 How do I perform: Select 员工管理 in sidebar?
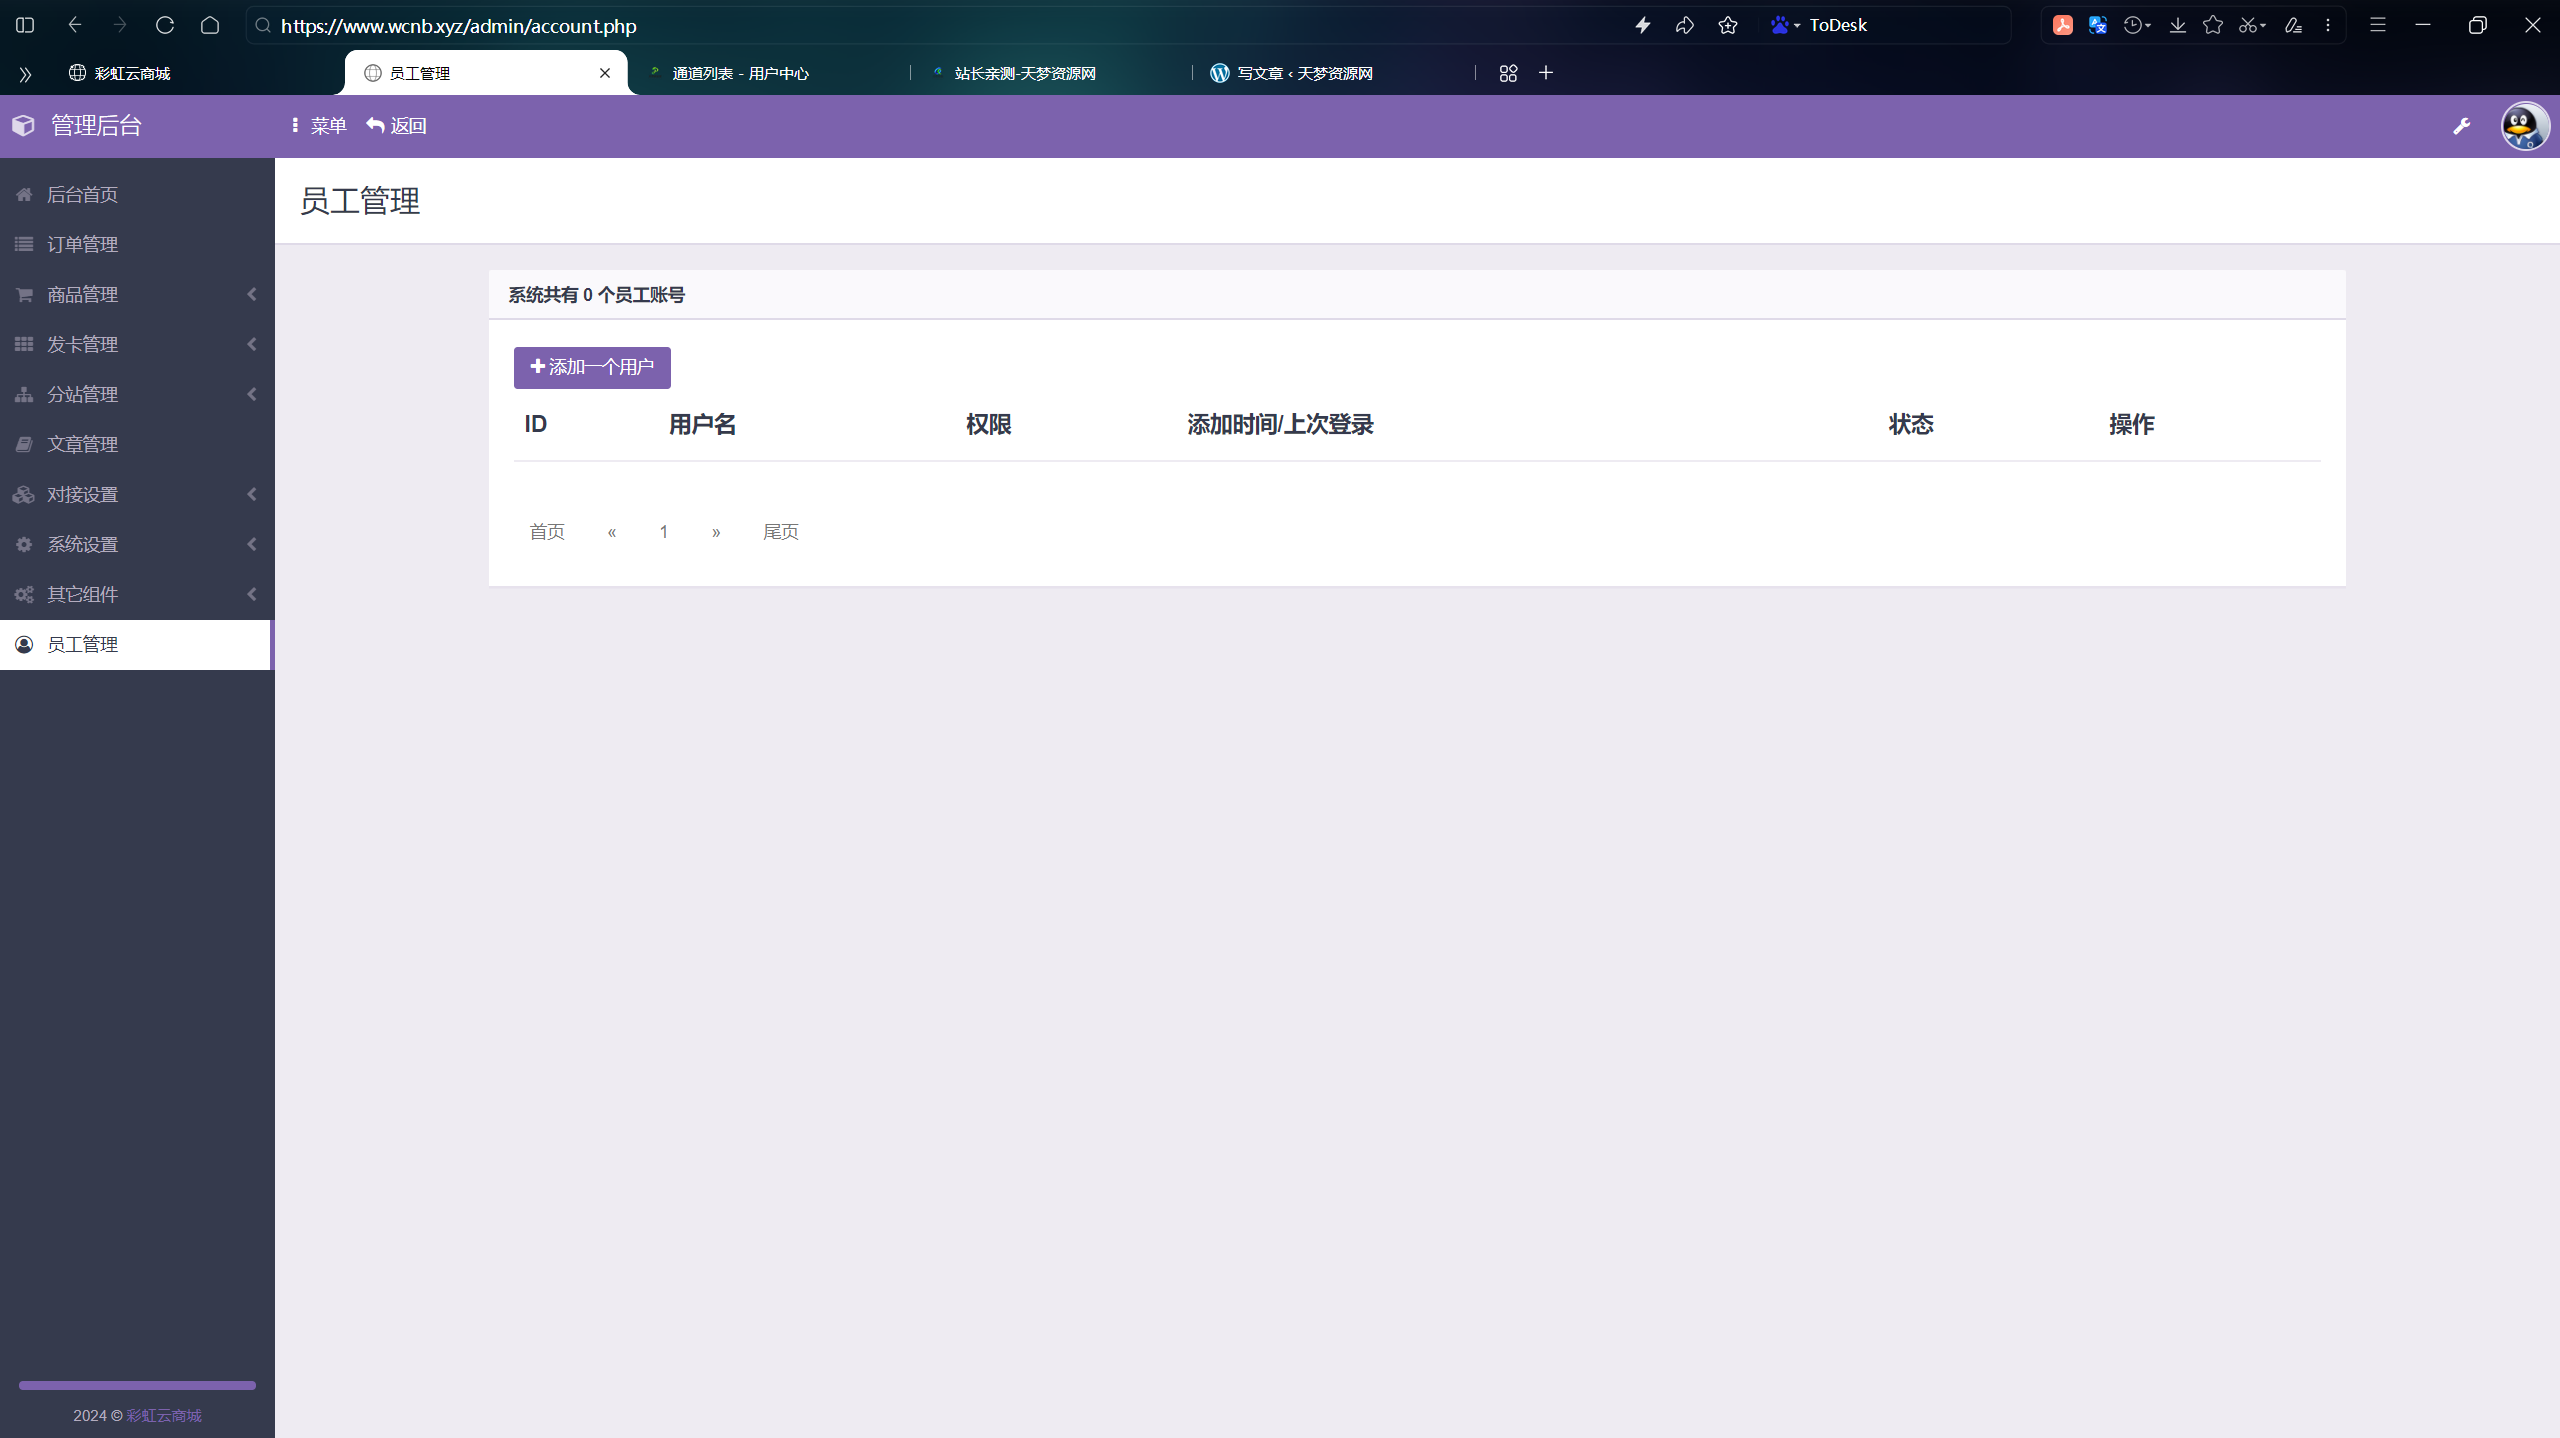tap(137, 644)
